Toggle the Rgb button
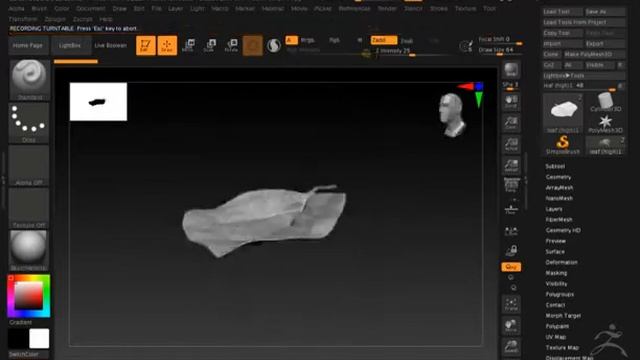Viewport: 640px width, 360px height. tap(334, 40)
